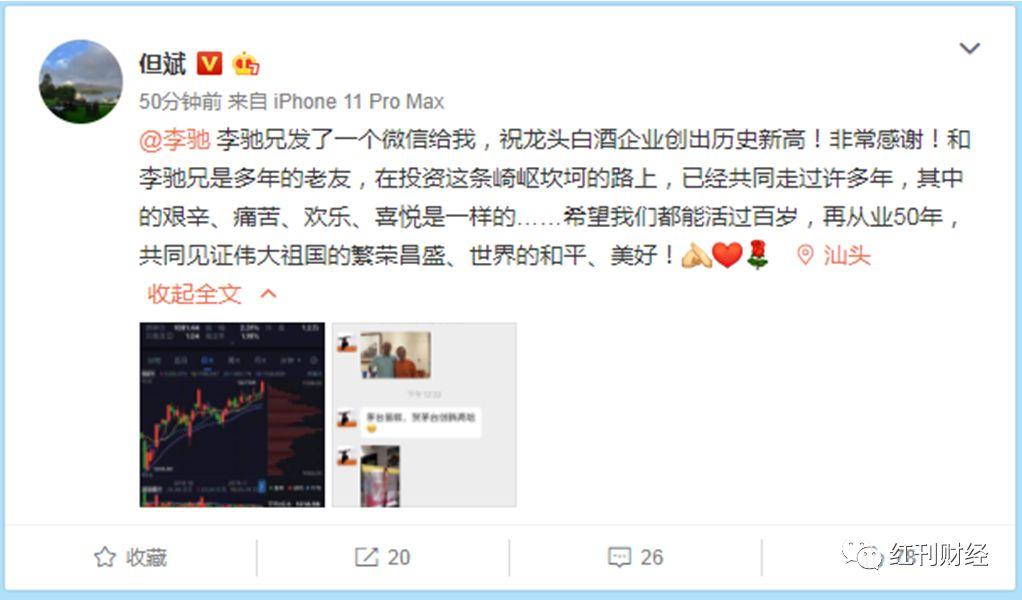The height and width of the screenshot is (600, 1022).
Task: Open the post options chevron menu
Action: click(970, 48)
